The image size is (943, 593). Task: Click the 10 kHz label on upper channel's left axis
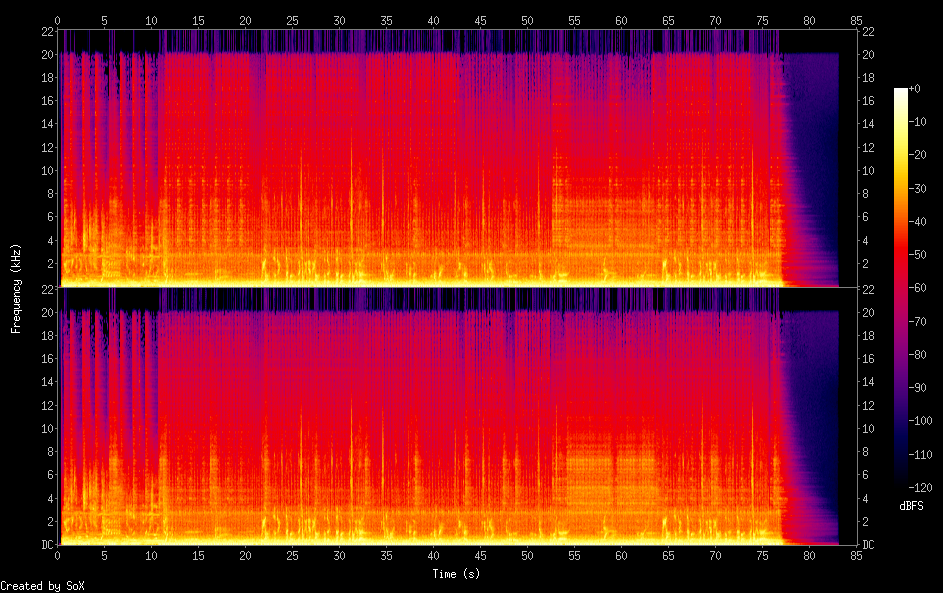point(47,170)
